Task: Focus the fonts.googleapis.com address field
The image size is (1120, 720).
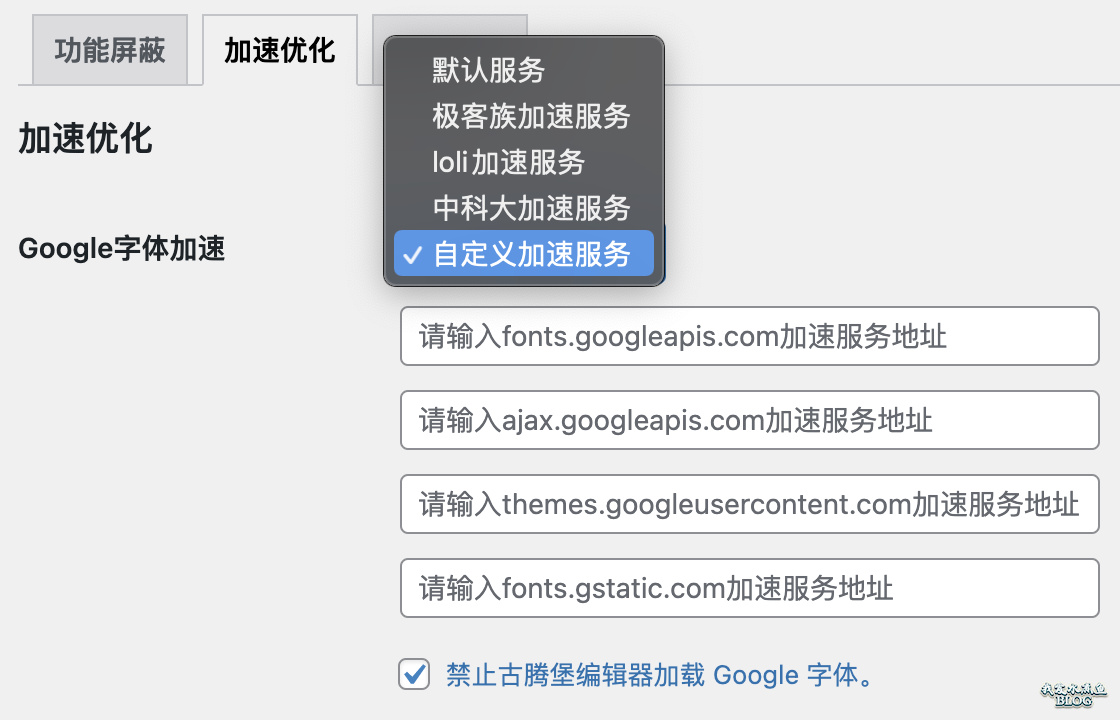Action: pos(749,336)
